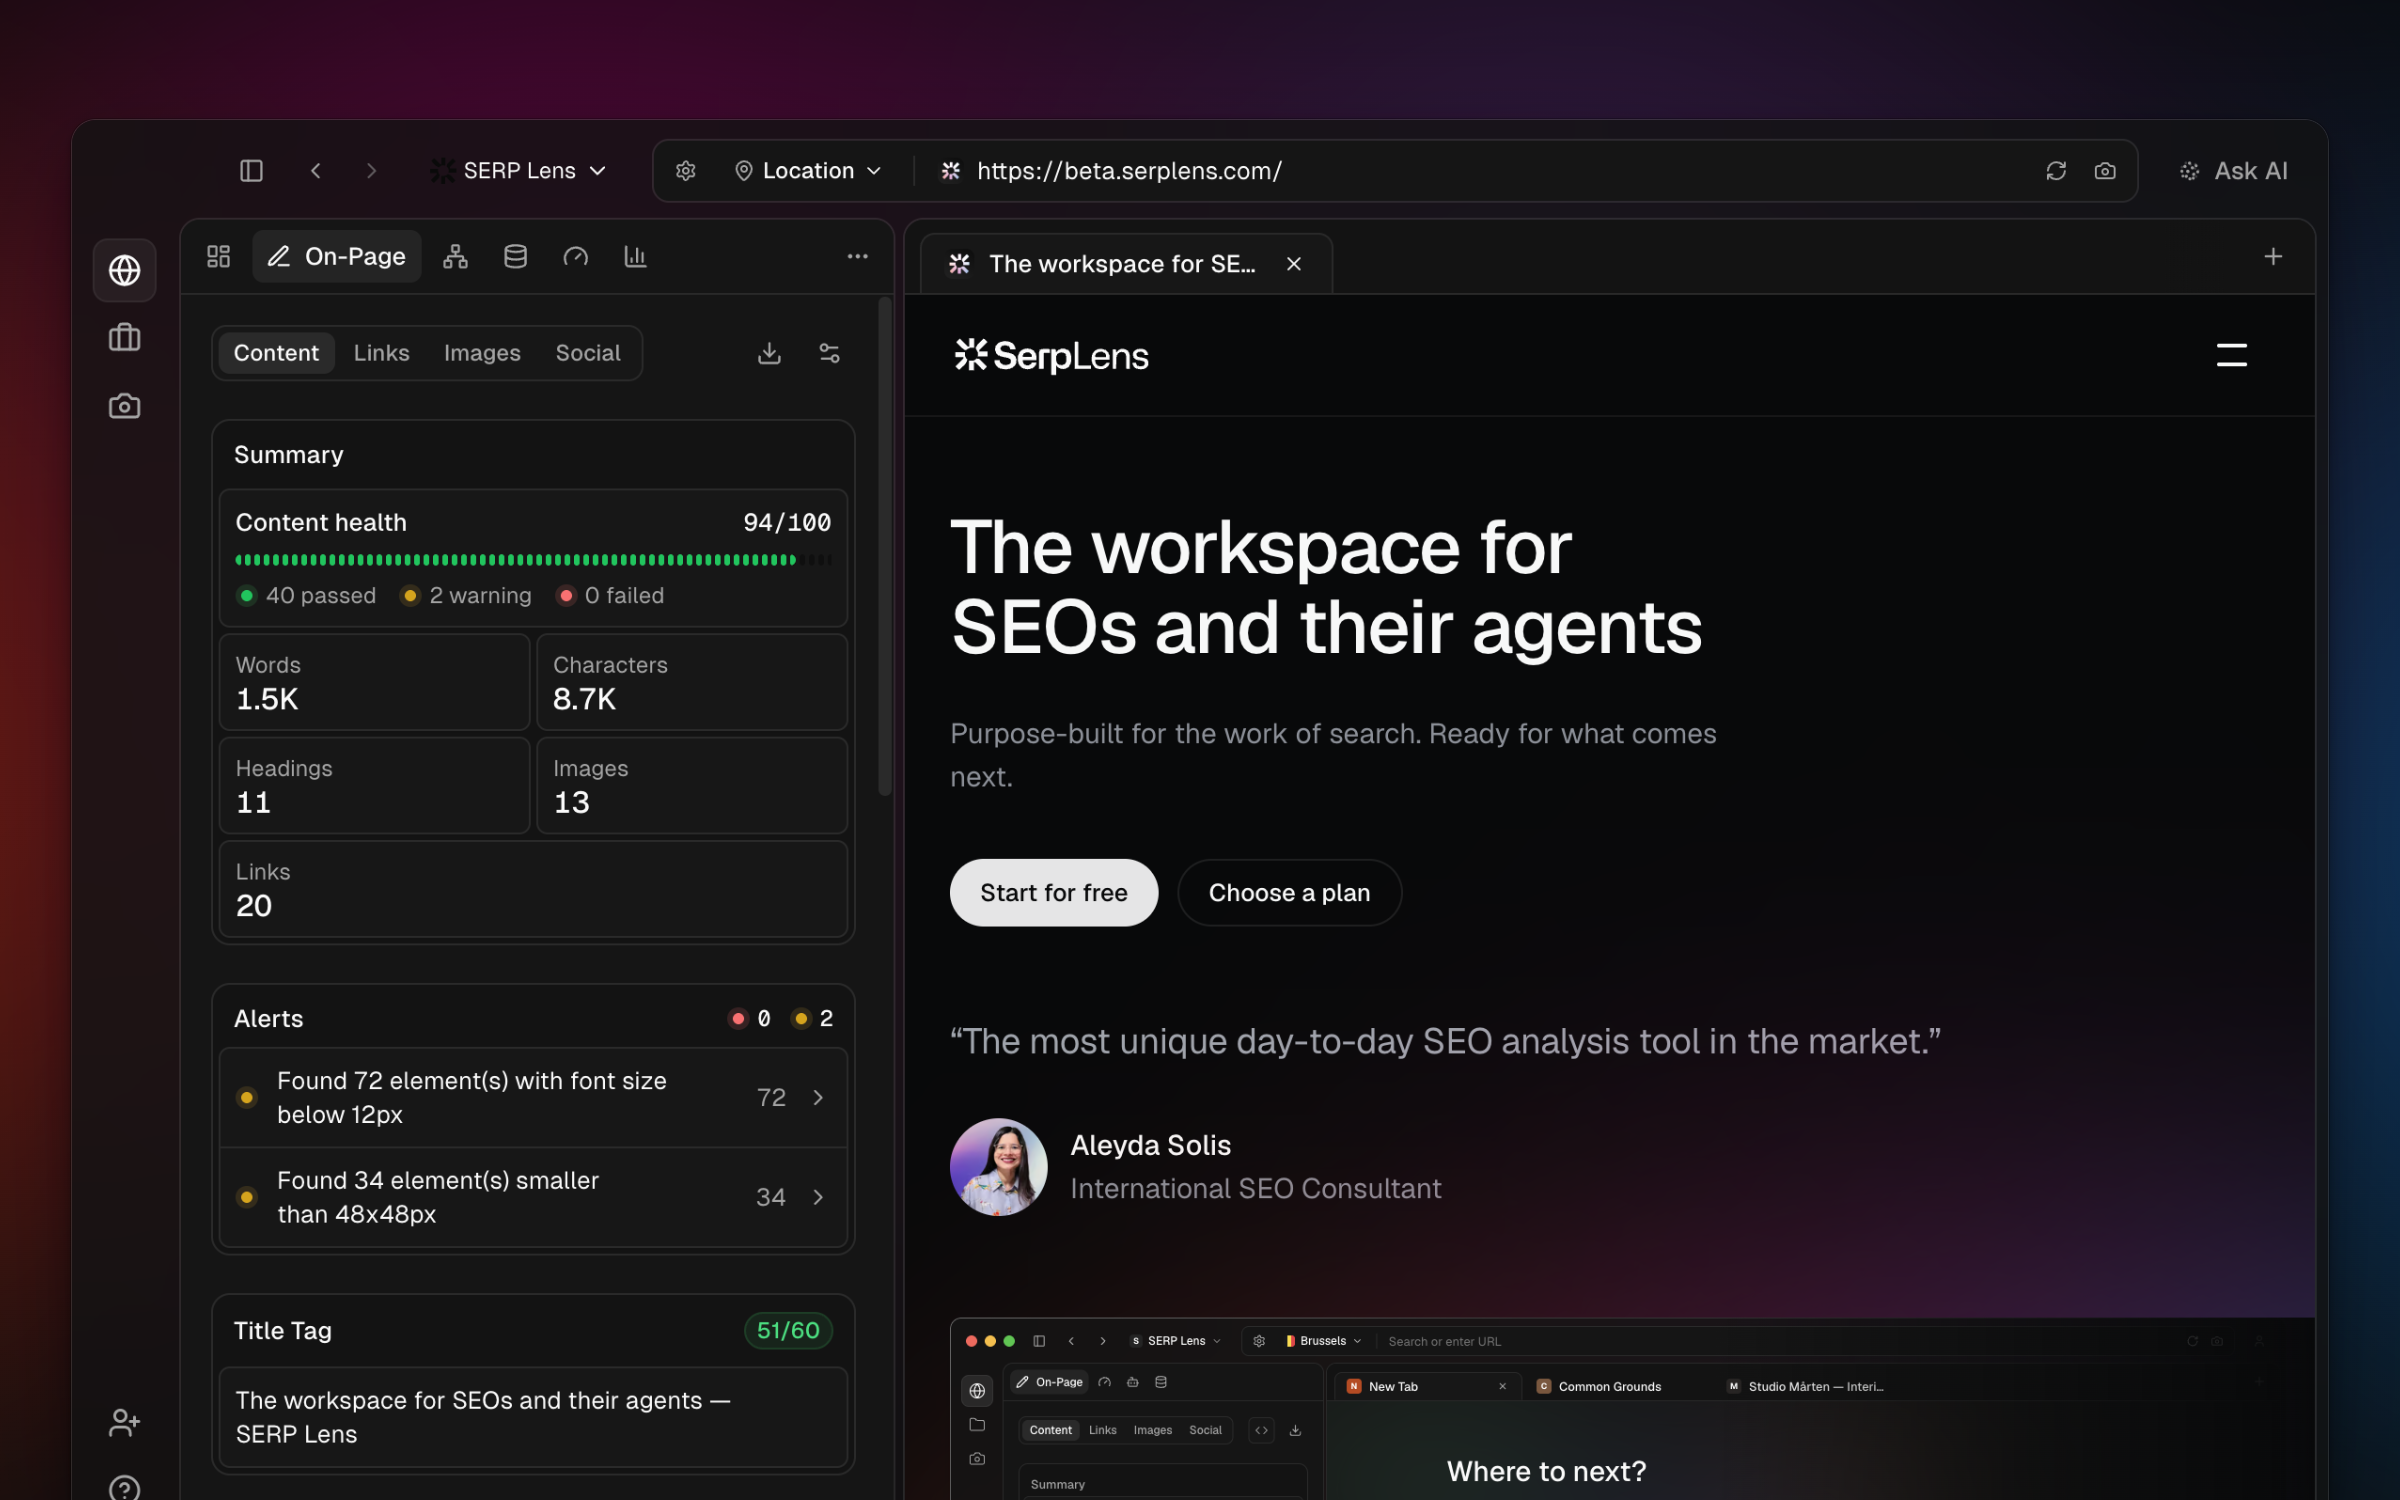Click the Alerts yellow warning count 2
This screenshot has height=1500, width=2400.
(x=813, y=1019)
